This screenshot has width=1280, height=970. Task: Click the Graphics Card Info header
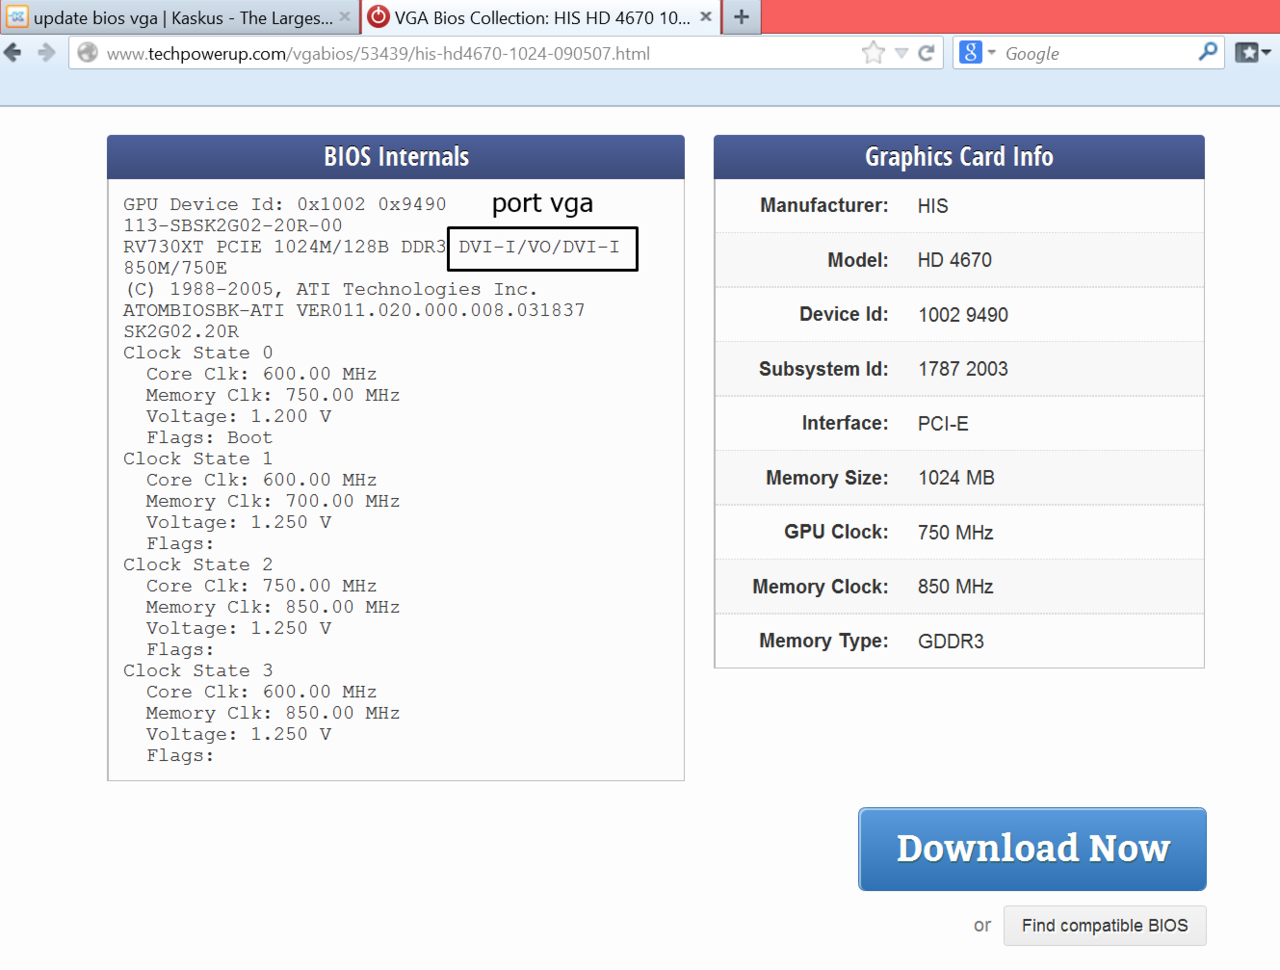pos(959,157)
